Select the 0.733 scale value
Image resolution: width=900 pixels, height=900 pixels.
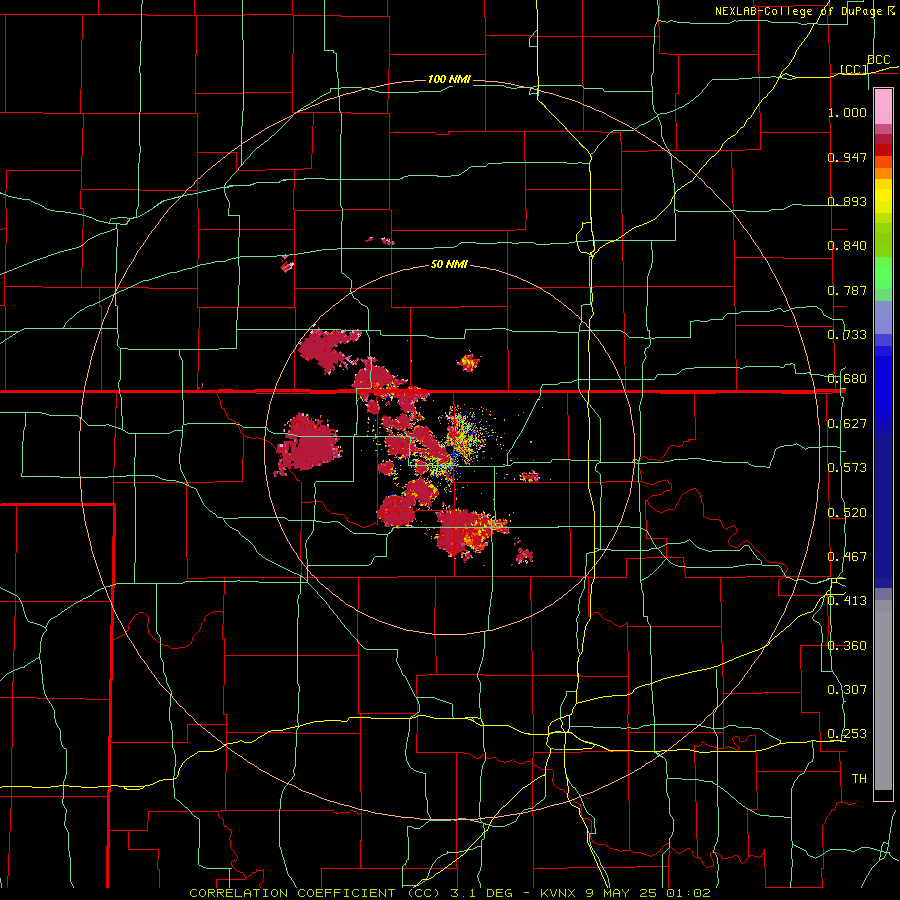pyautogui.click(x=847, y=335)
